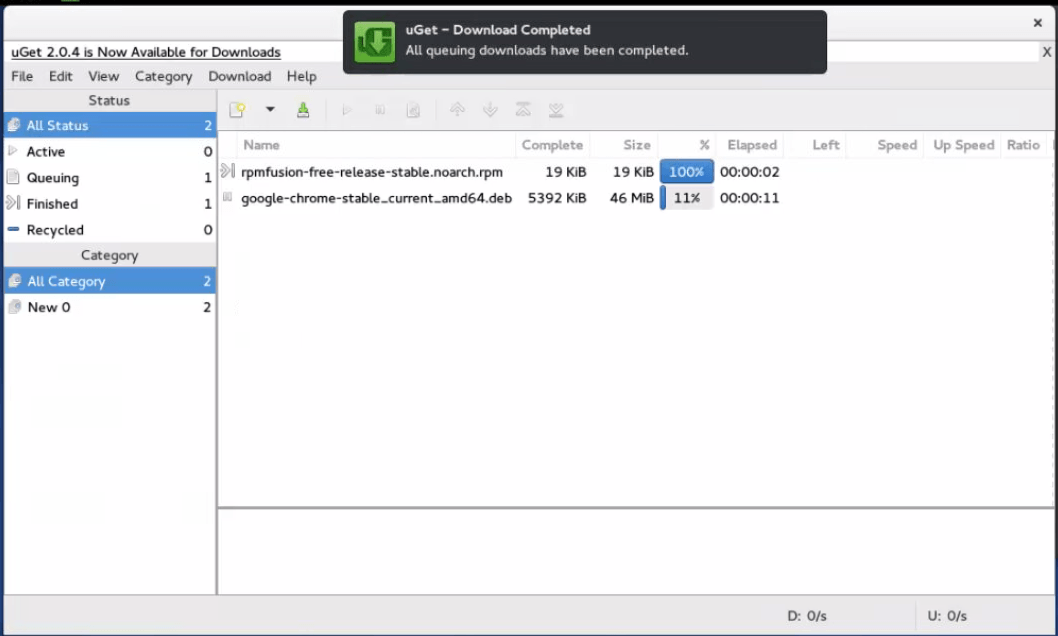The image size is (1058, 636).
Task: Click the 11% progress bar
Action: point(686,198)
